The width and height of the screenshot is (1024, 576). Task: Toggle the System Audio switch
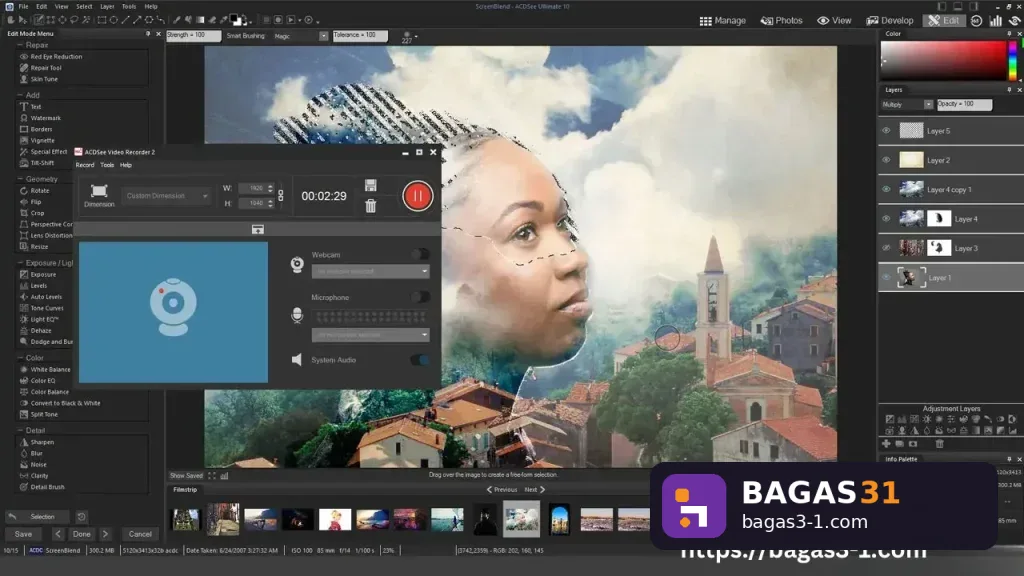coord(421,360)
